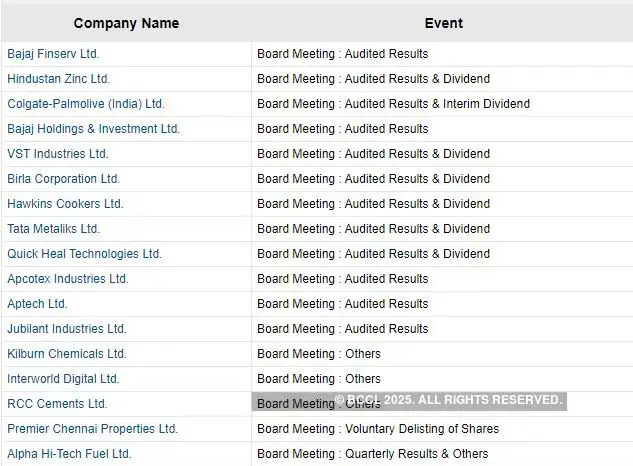Open Kilburn Chemicals Ltd. page

click(66, 354)
